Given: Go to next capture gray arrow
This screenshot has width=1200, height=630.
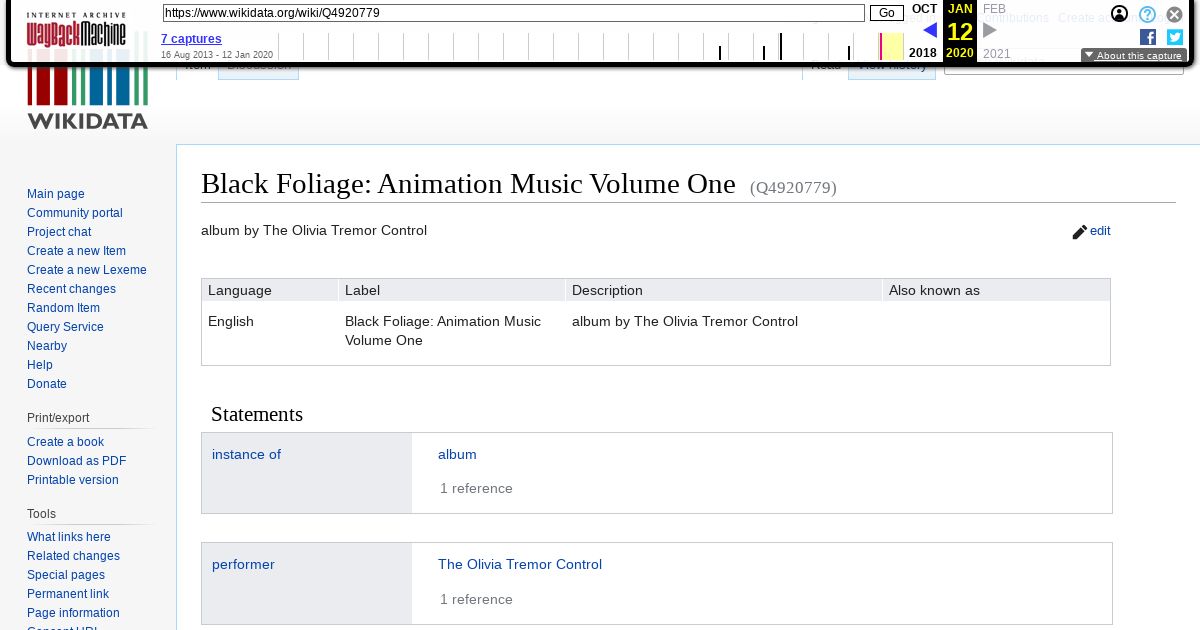Looking at the screenshot, I should coord(990,31).
